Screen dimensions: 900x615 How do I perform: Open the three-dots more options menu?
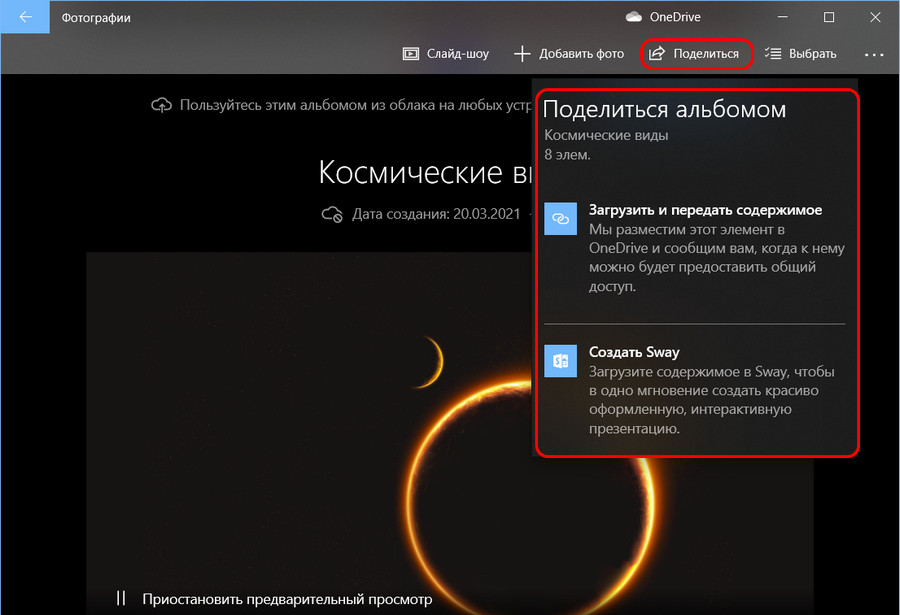[874, 54]
